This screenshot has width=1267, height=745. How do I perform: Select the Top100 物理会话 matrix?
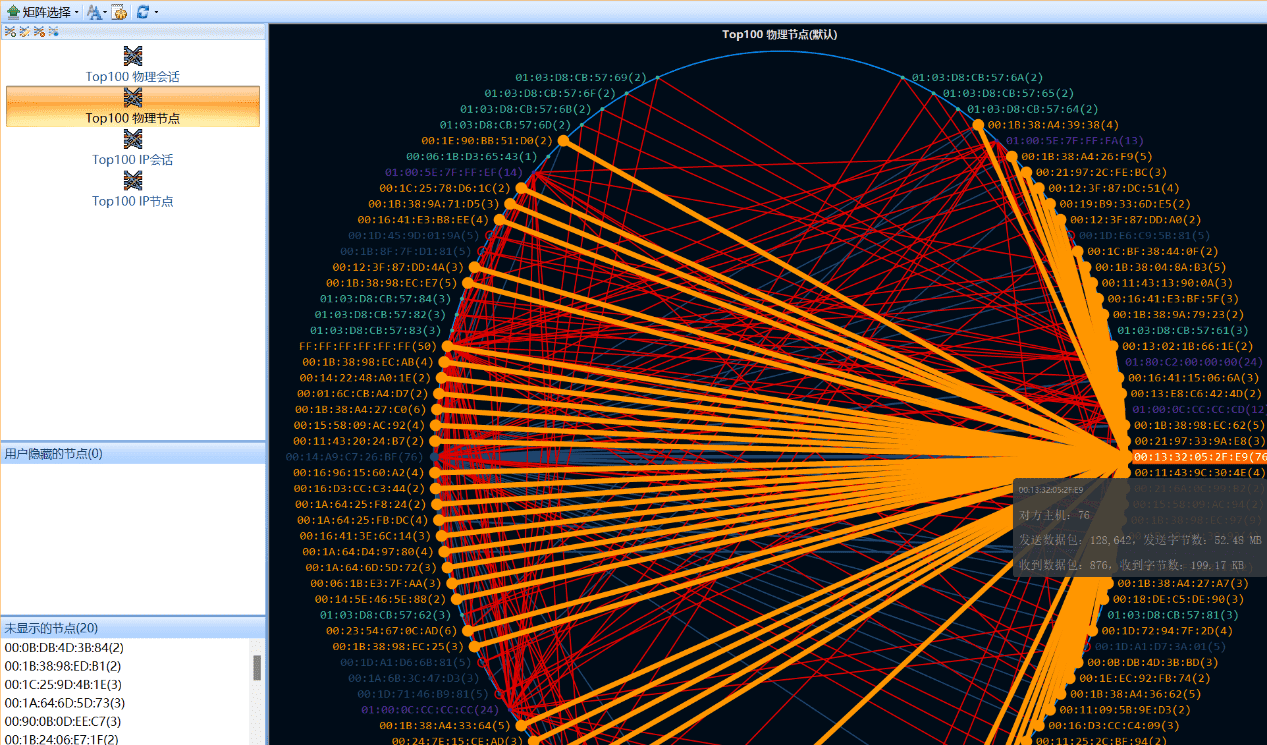point(133,76)
